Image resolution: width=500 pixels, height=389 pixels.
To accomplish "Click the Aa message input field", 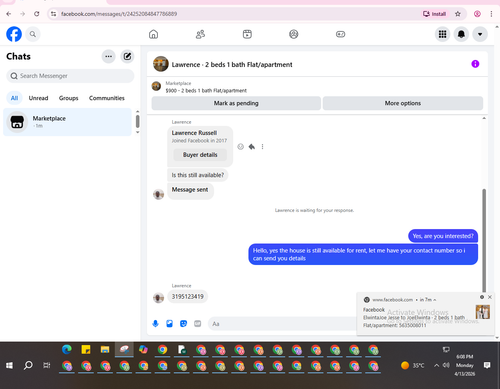I will (282, 324).
